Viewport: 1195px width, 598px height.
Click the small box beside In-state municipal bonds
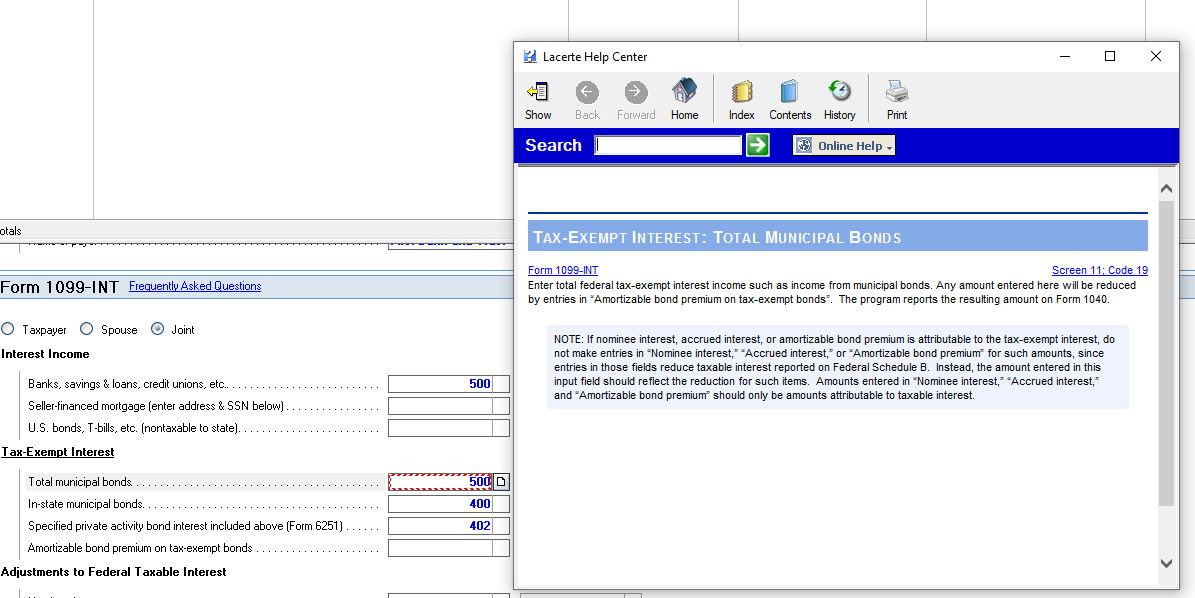501,504
